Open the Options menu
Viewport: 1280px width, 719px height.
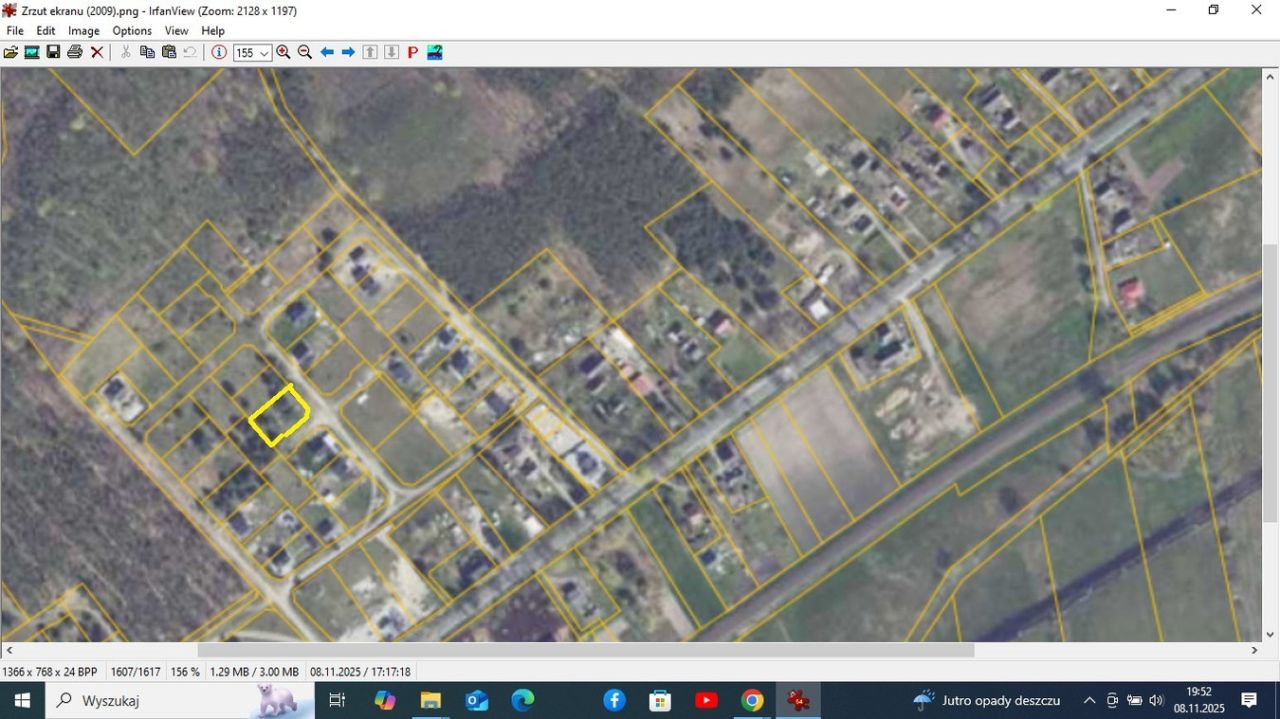132,31
